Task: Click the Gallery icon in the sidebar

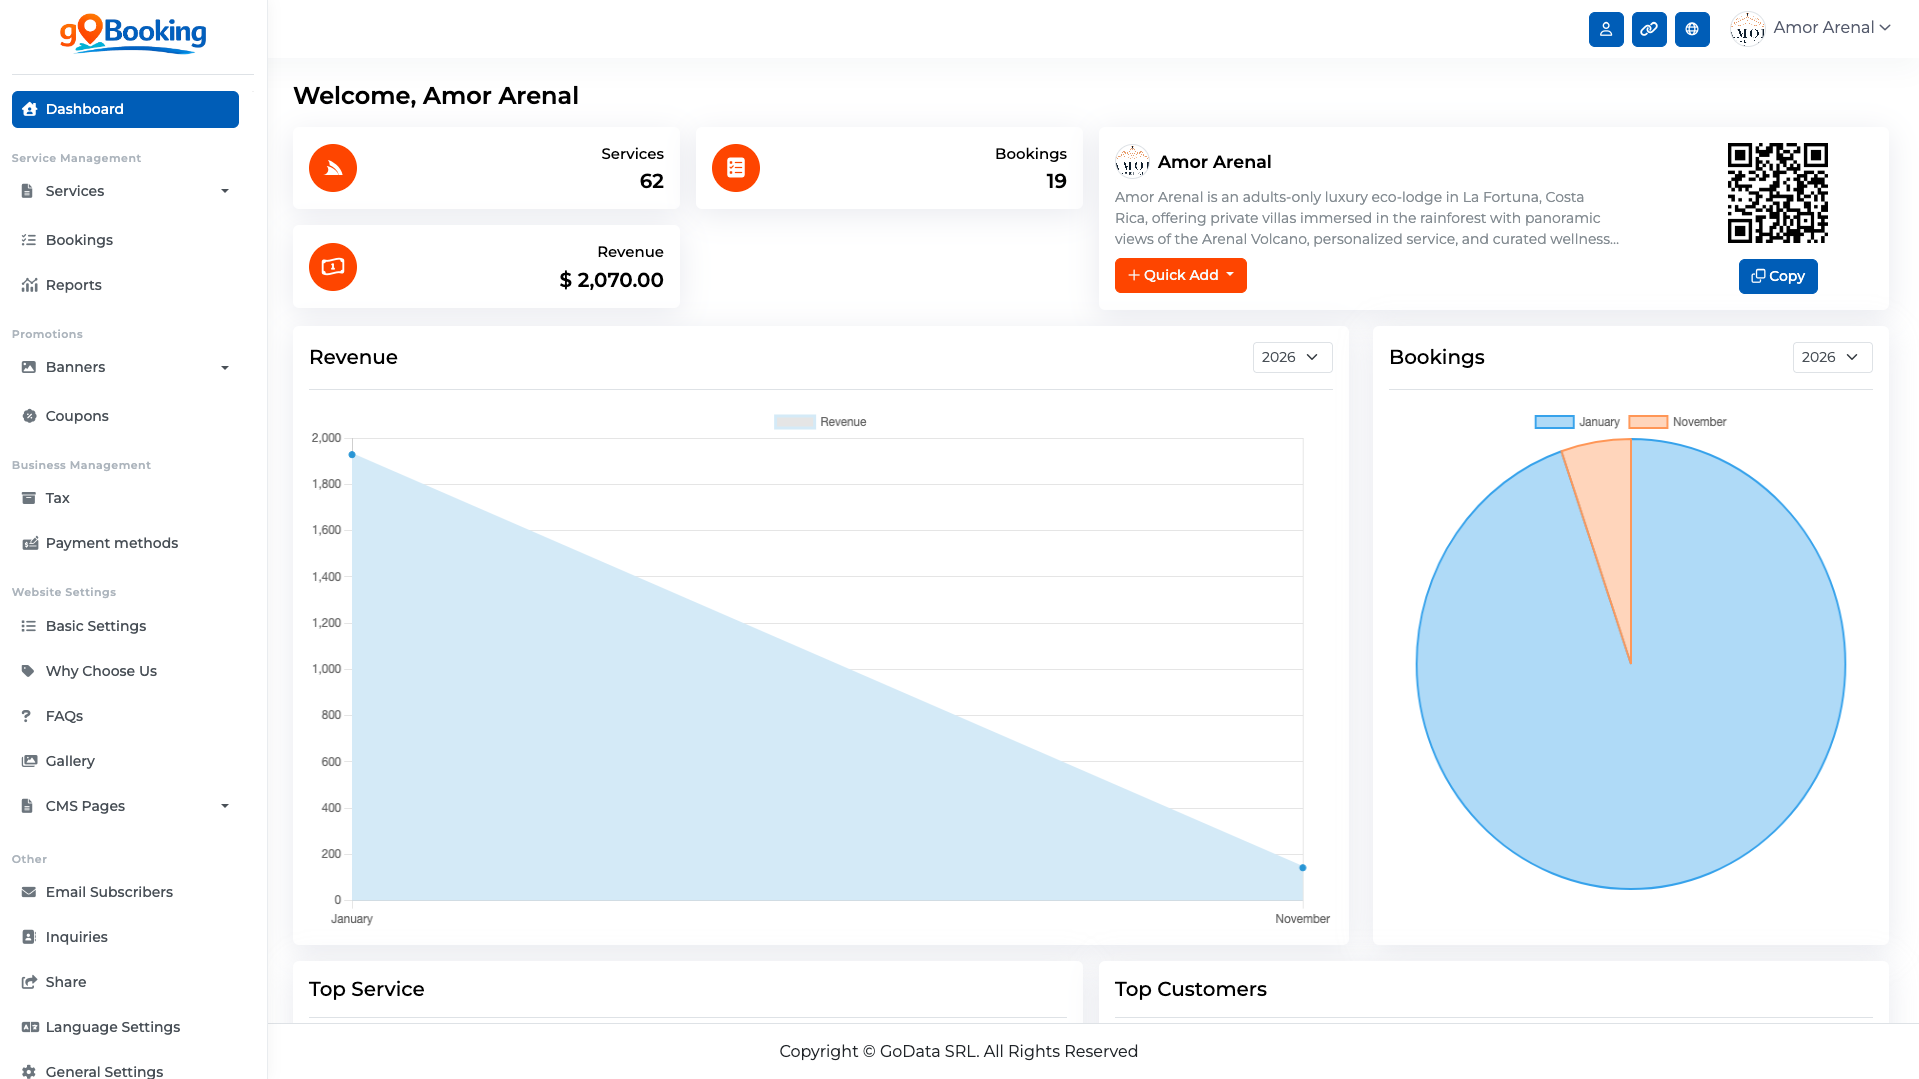Action: 27,760
